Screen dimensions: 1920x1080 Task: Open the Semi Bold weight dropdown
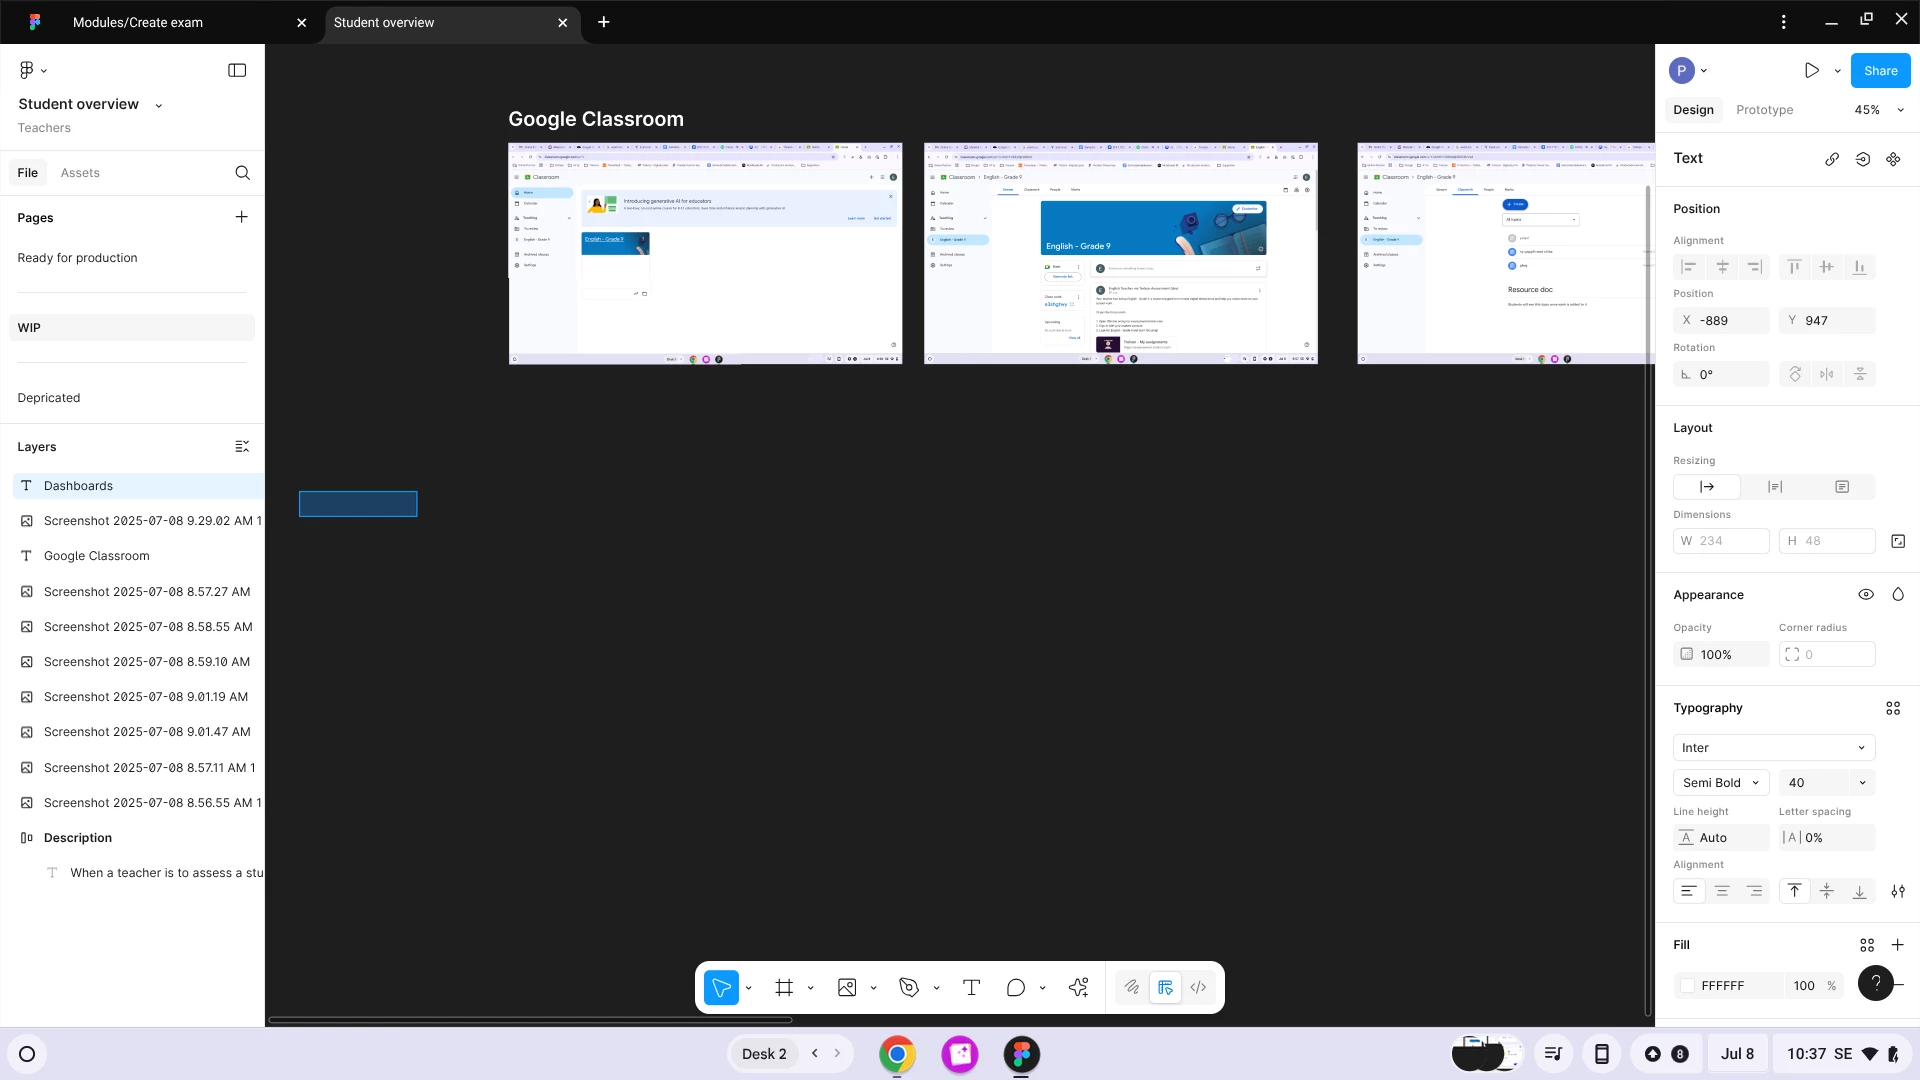pos(1721,783)
